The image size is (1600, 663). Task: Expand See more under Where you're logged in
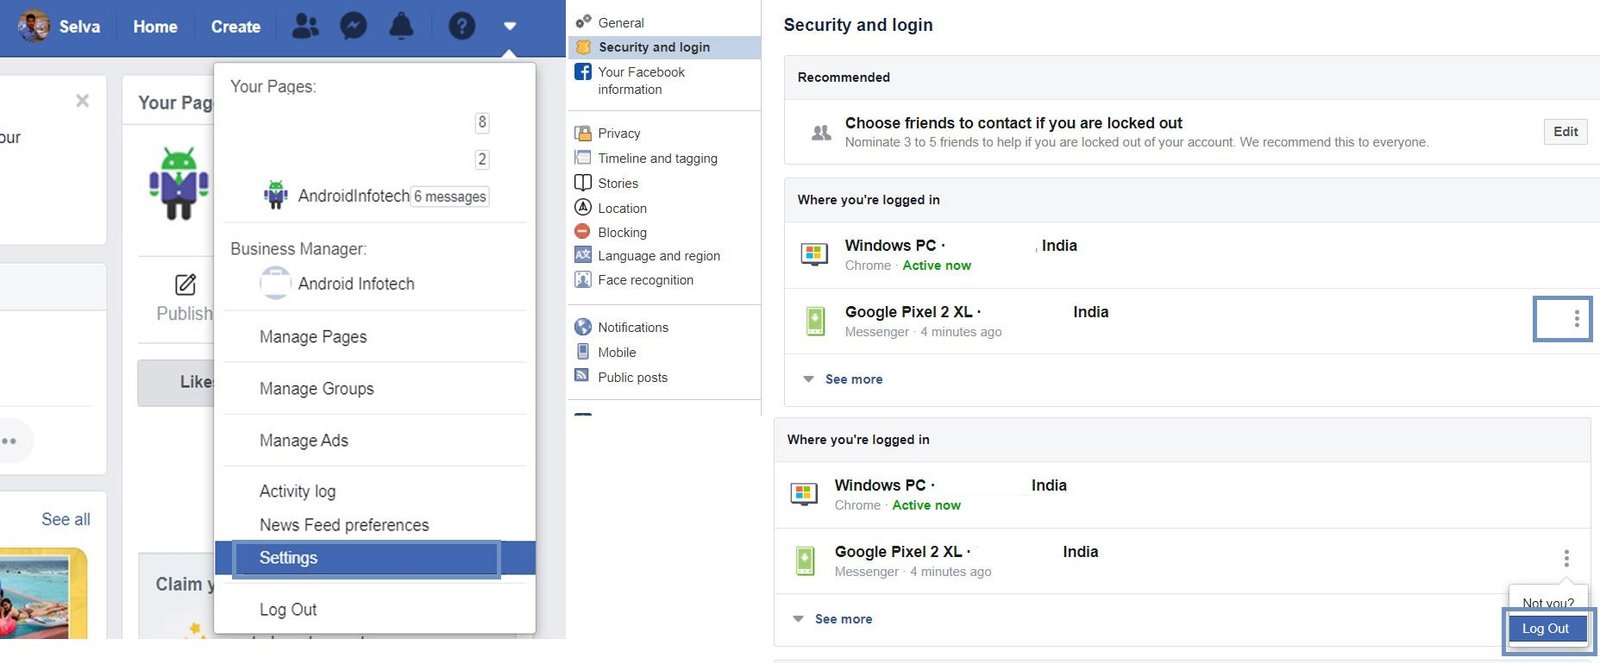pos(853,379)
